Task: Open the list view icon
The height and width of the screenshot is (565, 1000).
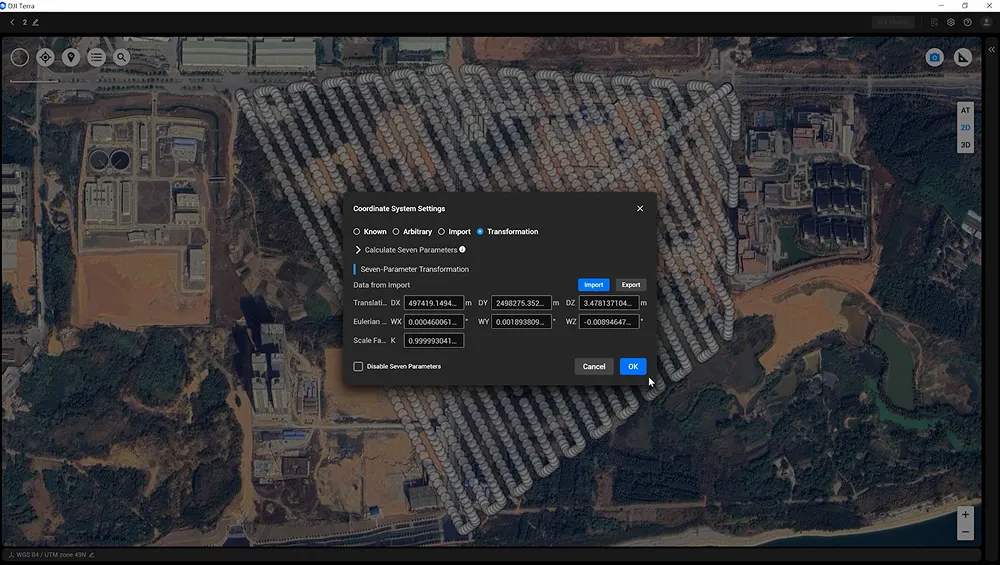Action: (x=96, y=57)
